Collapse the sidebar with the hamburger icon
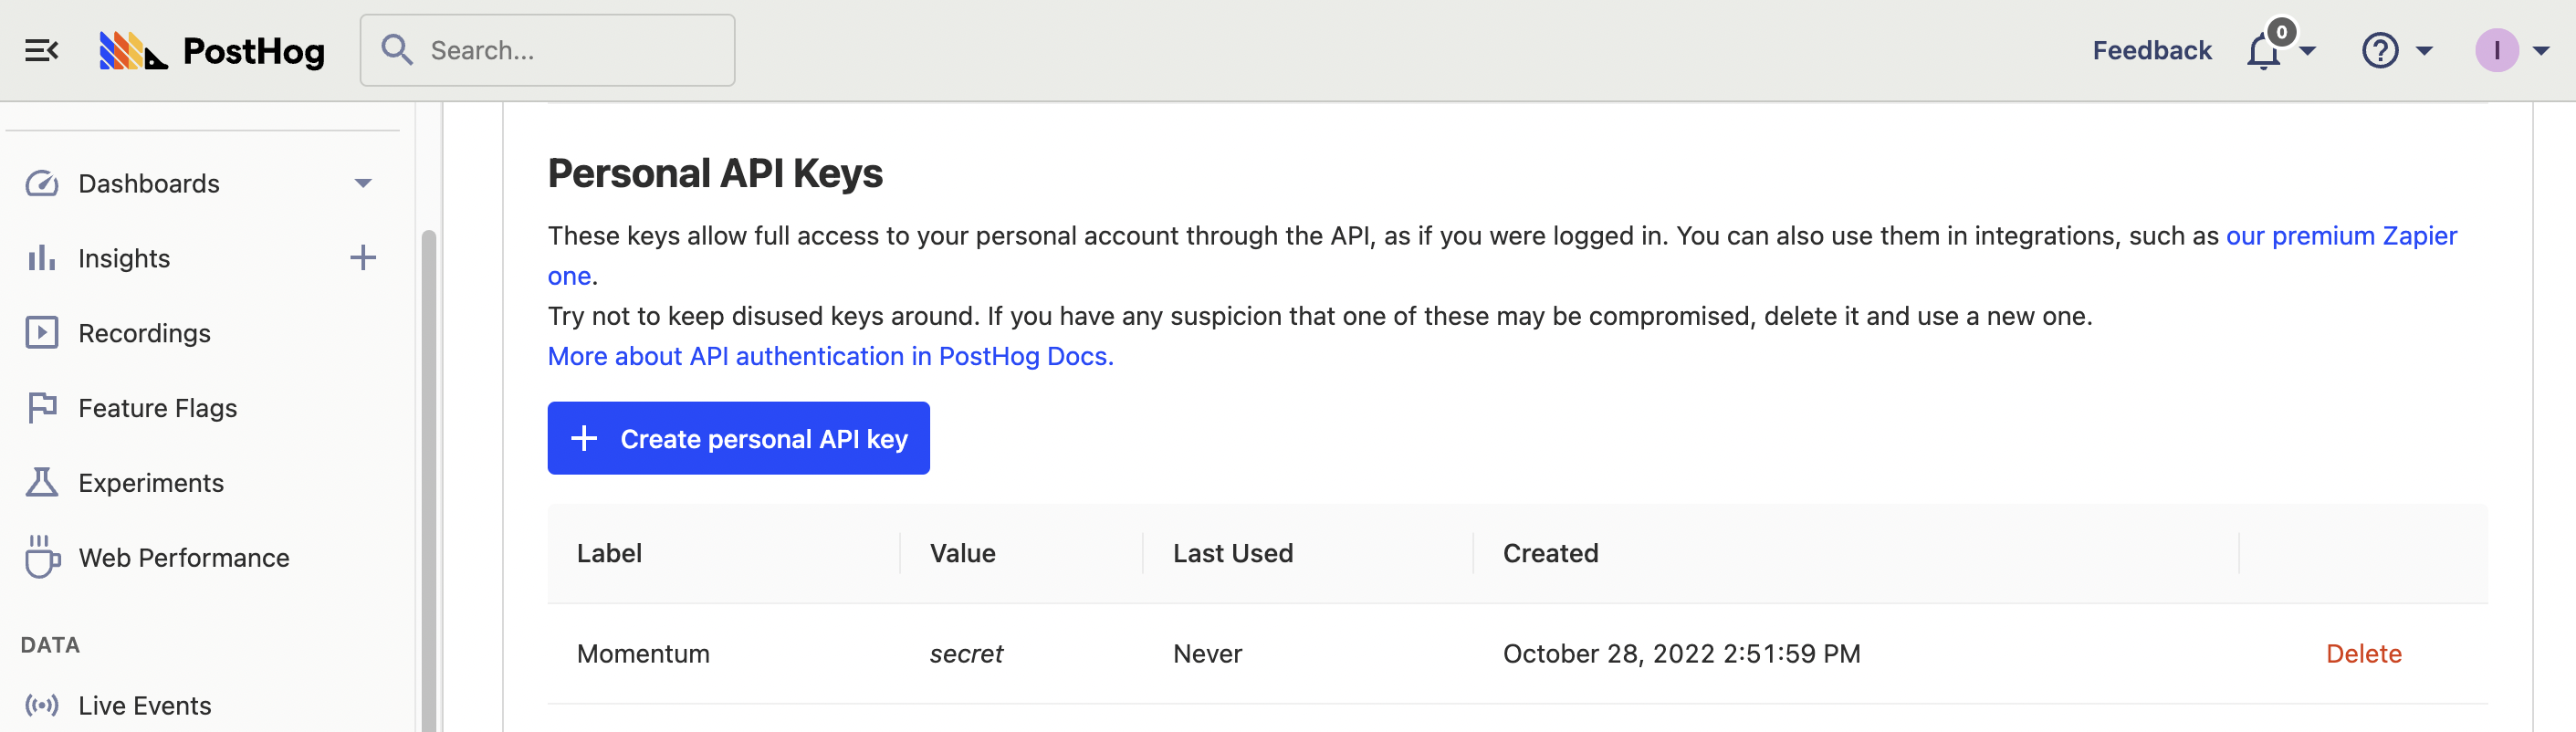 [x=41, y=50]
